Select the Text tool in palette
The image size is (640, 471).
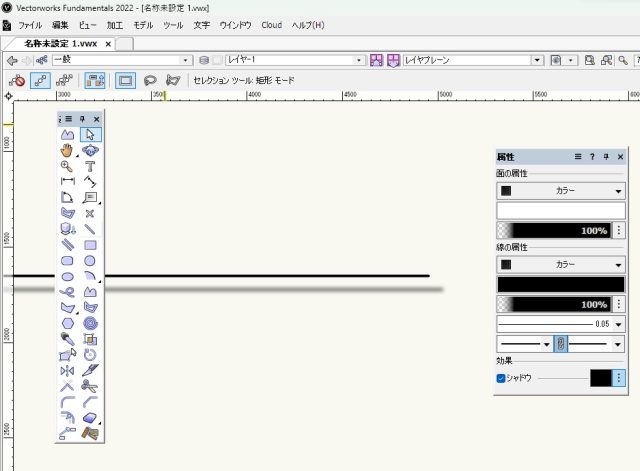[x=90, y=166]
